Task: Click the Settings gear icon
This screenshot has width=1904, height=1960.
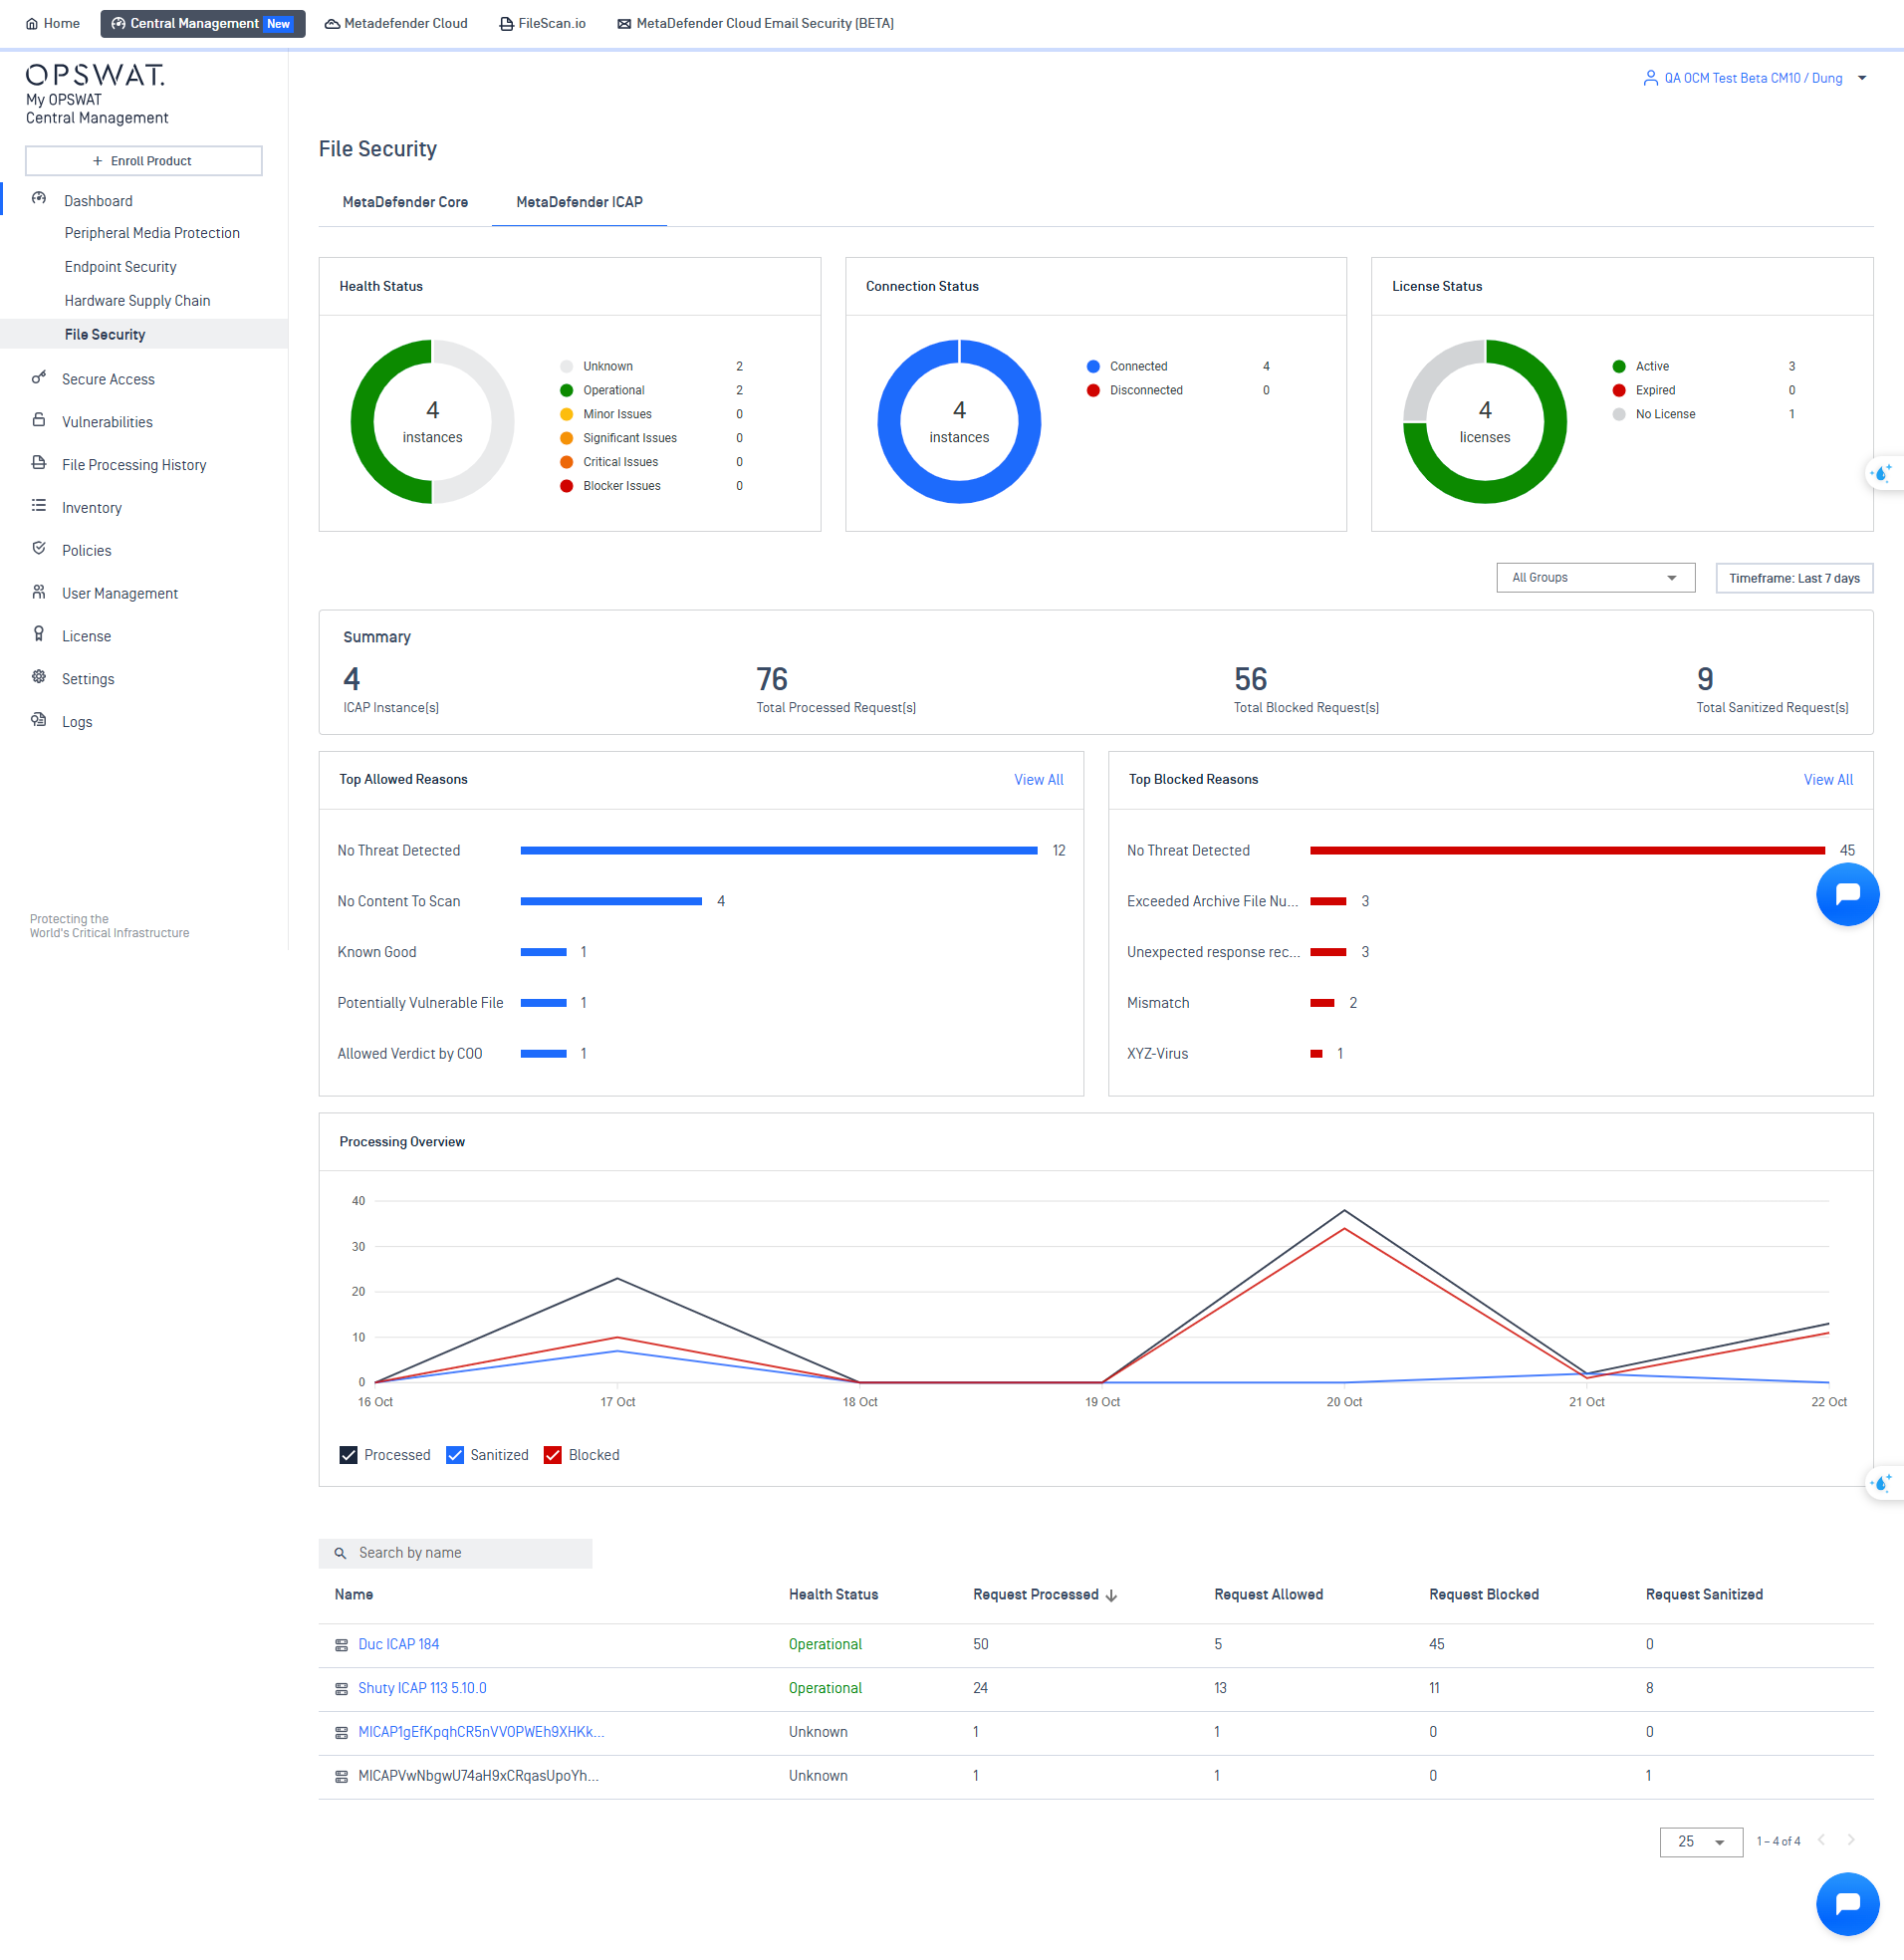Action: [39, 677]
